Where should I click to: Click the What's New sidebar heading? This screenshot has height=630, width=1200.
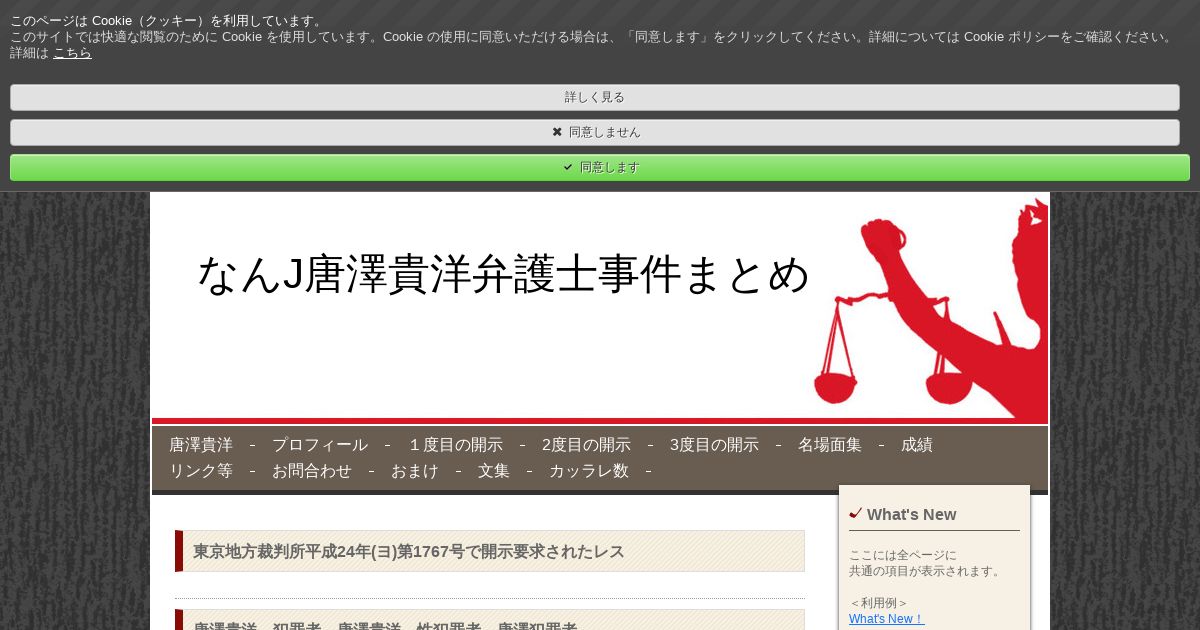[911, 515]
